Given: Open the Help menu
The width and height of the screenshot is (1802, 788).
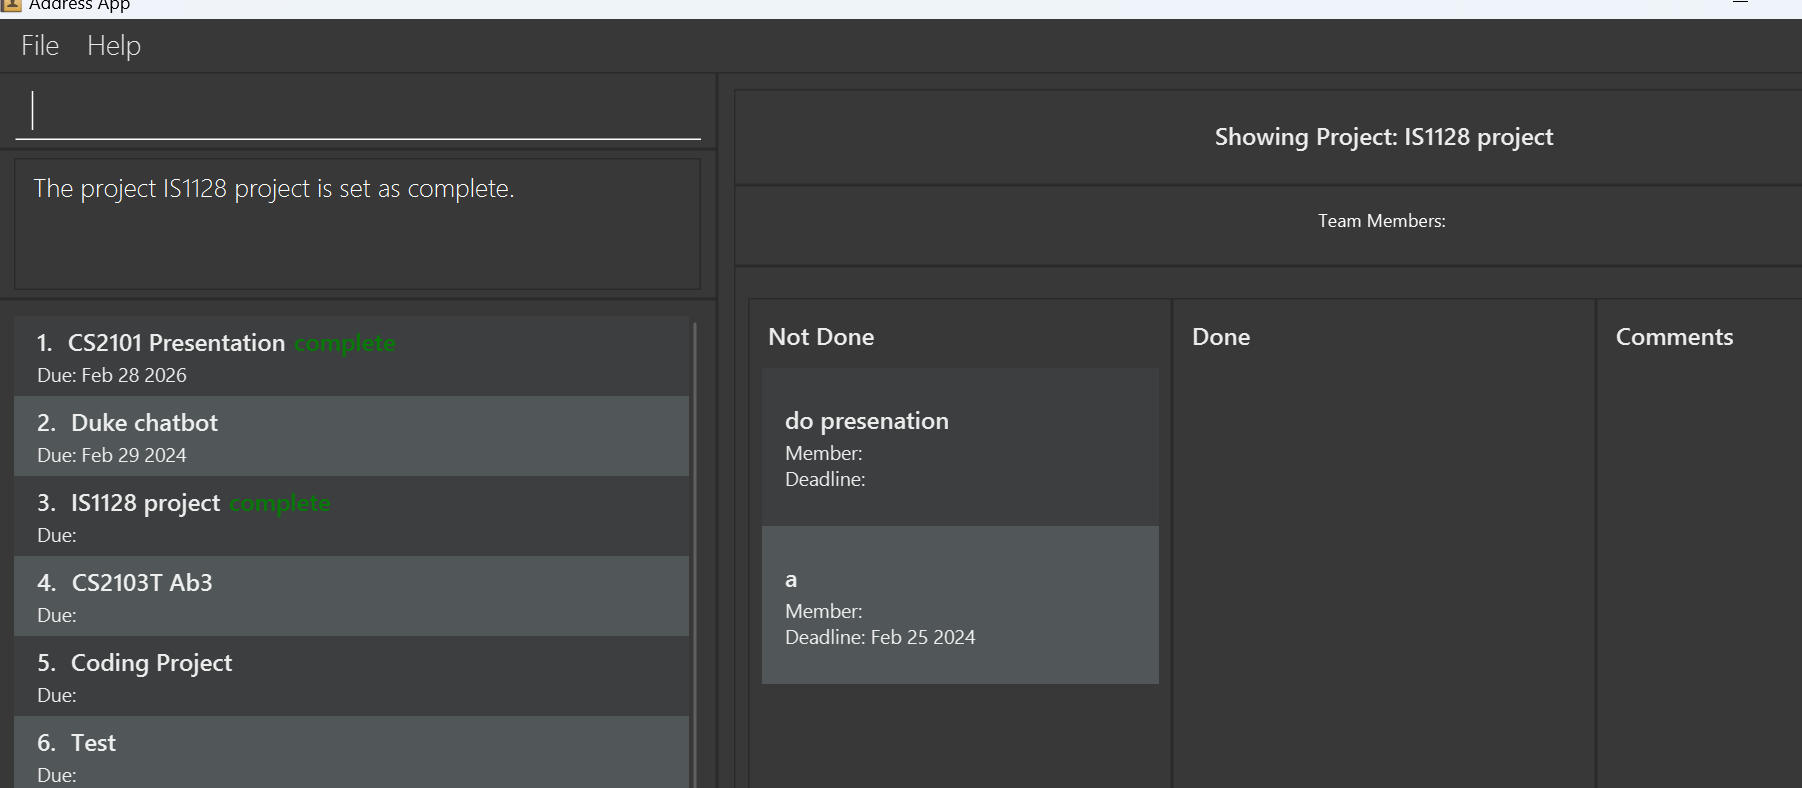Looking at the screenshot, I should [114, 46].
